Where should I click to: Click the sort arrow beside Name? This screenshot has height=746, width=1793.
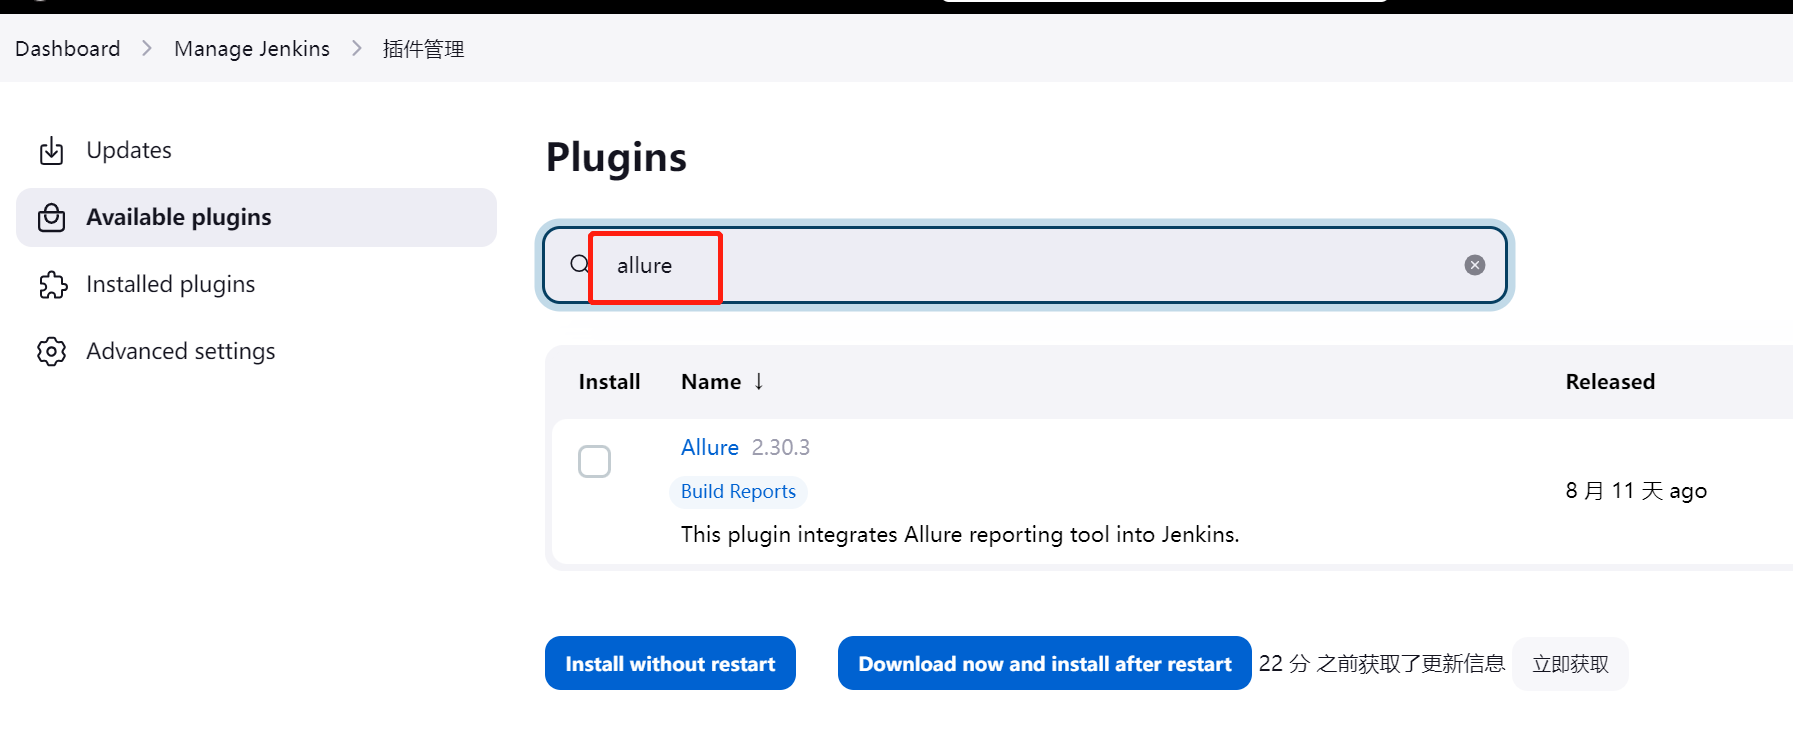point(759,381)
